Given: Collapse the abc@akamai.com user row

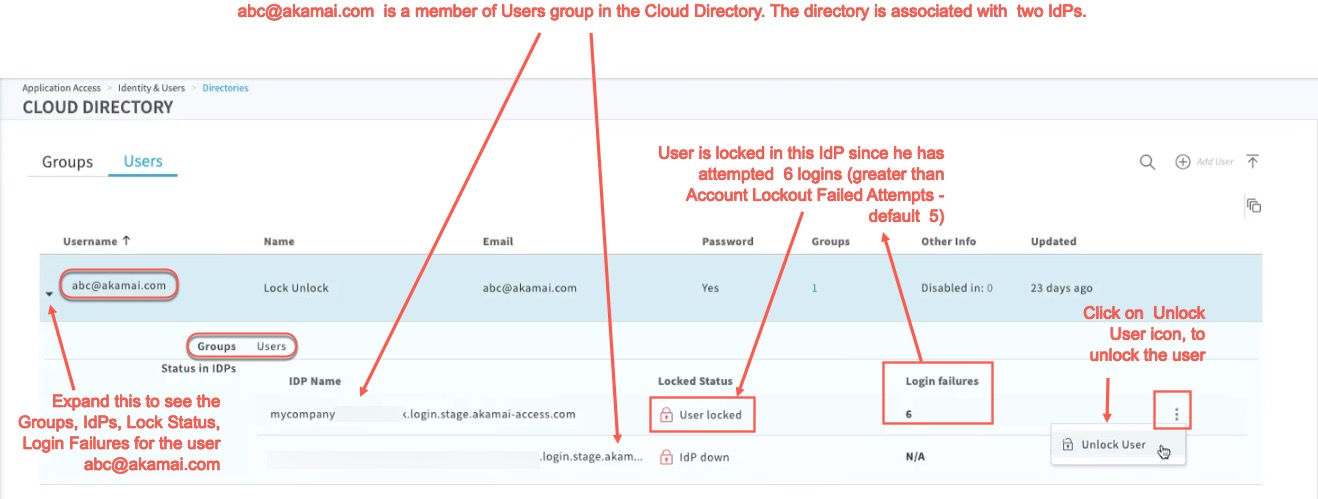Looking at the screenshot, I should [50, 293].
